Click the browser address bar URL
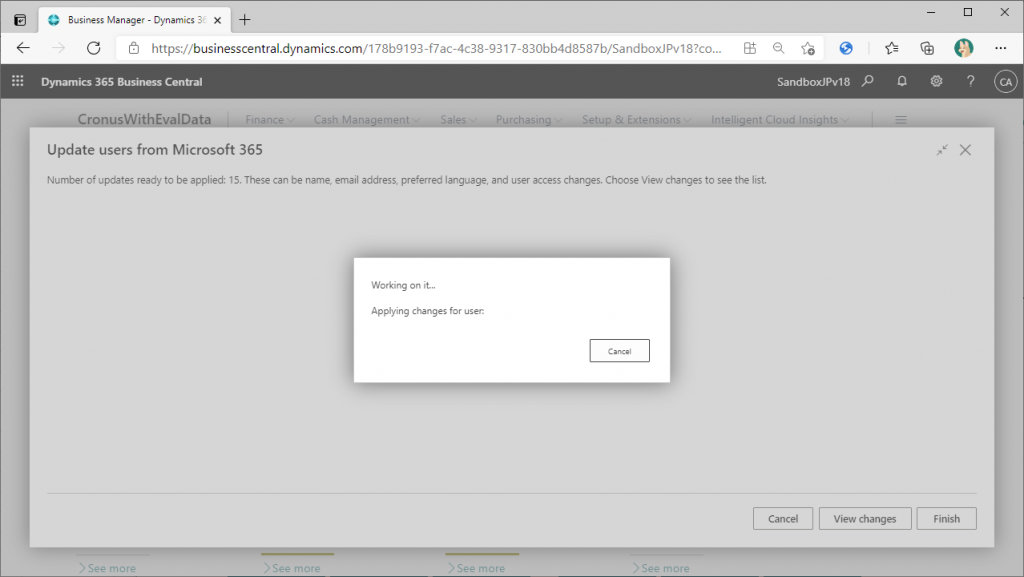This screenshot has width=1024, height=577. coord(436,48)
